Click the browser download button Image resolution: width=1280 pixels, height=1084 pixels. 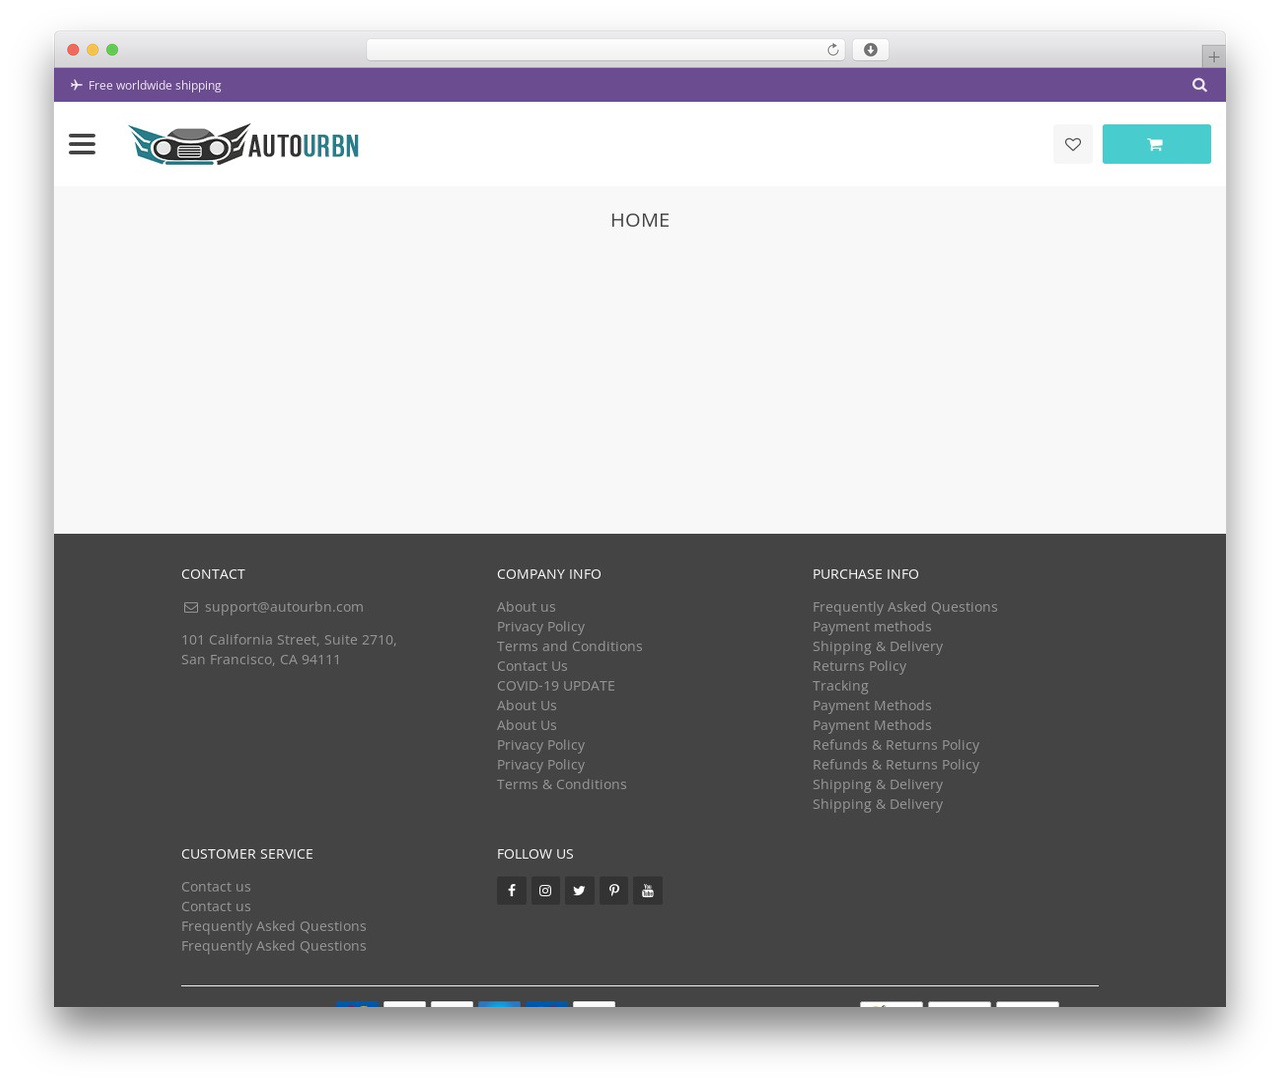pos(870,50)
